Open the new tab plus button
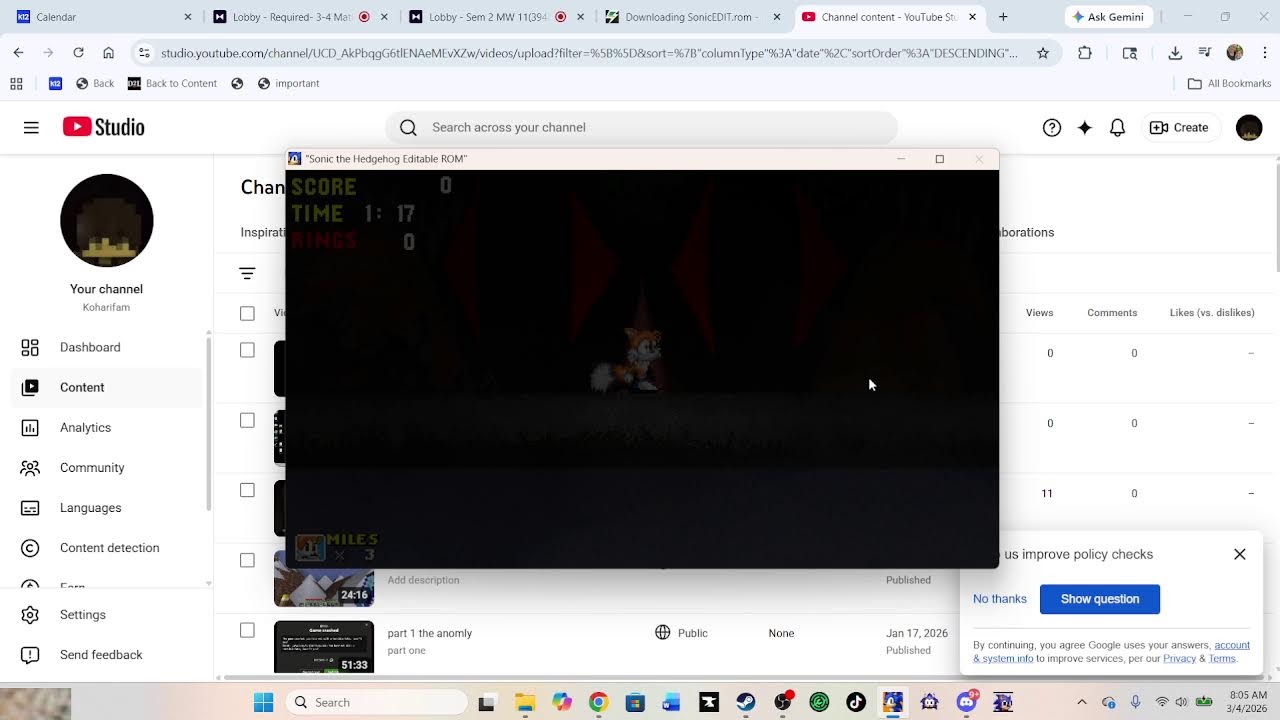The height and width of the screenshot is (720, 1280). click(1003, 17)
